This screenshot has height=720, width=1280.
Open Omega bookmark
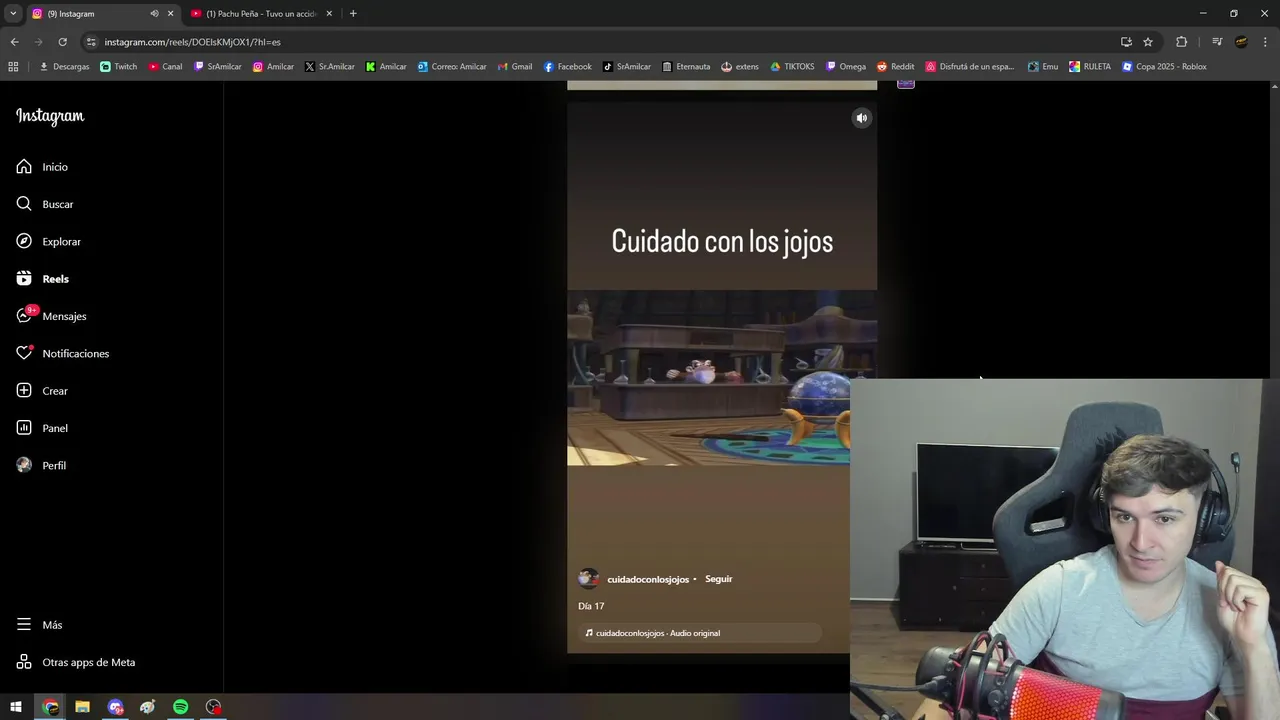[x=846, y=67]
